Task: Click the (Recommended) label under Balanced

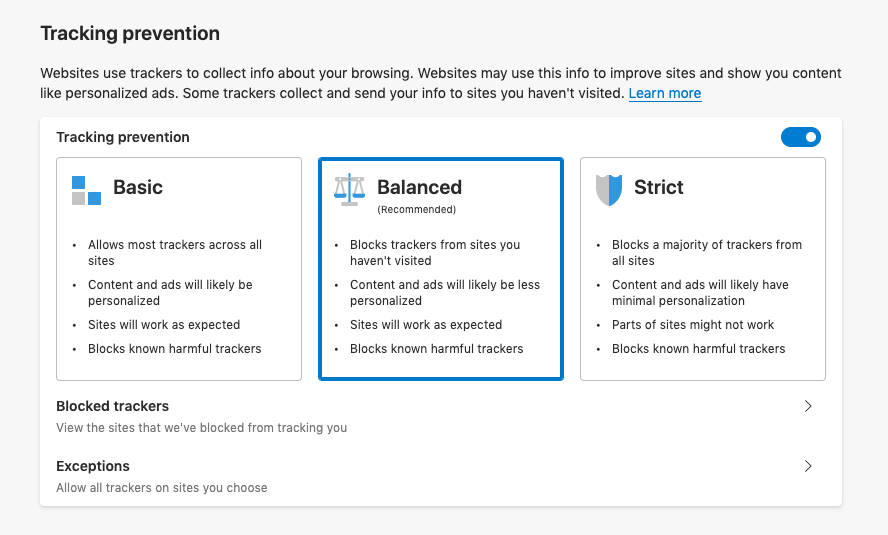Action: tap(416, 210)
